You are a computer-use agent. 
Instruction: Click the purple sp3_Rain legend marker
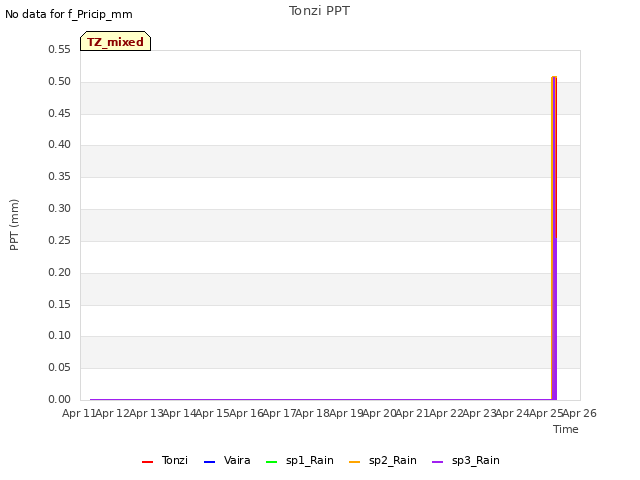[x=438, y=462]
